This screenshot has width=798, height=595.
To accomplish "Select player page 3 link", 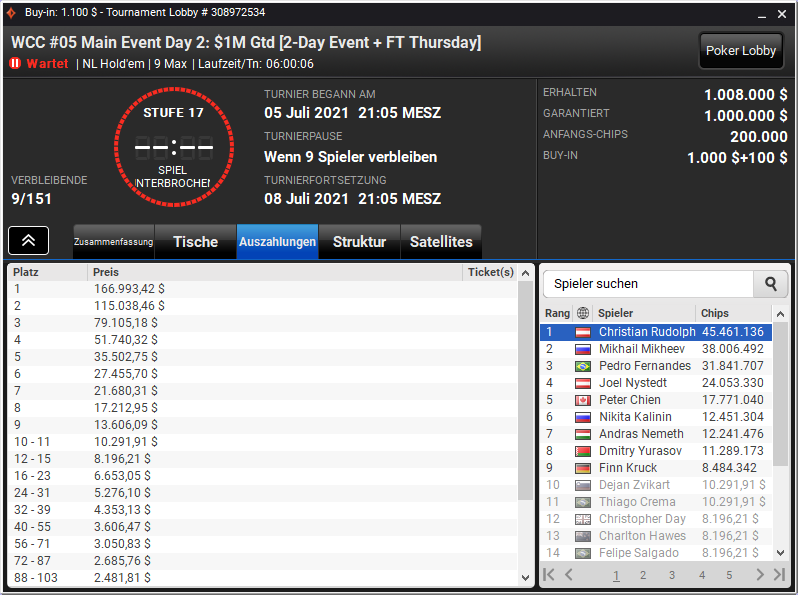I will point(672,575).
